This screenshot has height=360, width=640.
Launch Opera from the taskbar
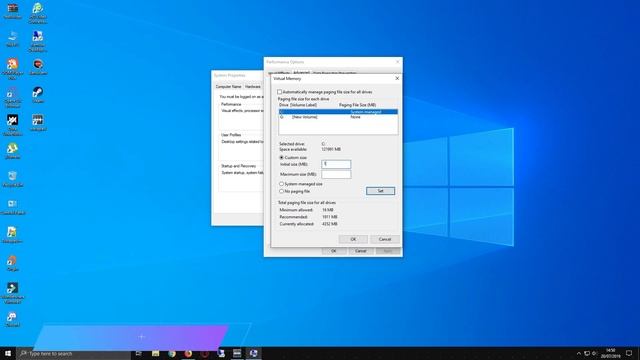(x=204, y=353)
